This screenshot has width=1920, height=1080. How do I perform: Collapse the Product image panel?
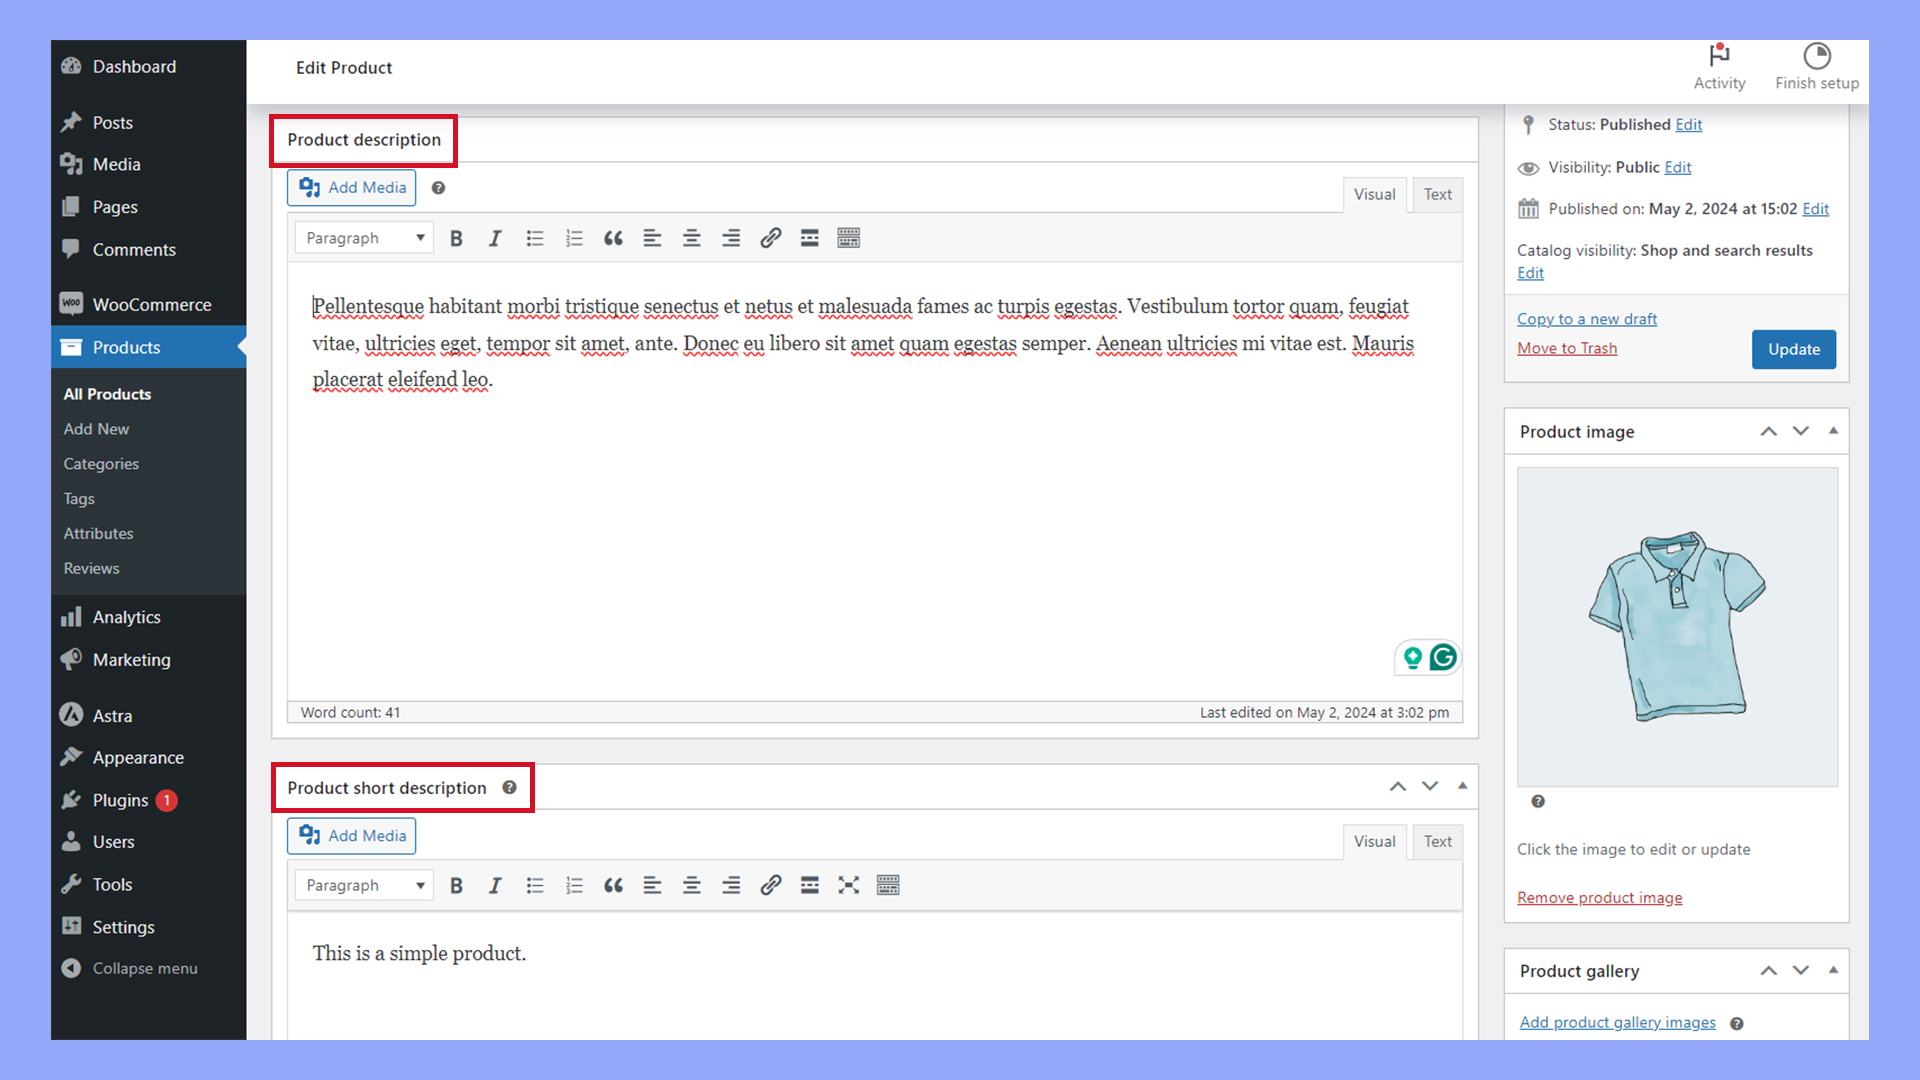click(1833, 430)
